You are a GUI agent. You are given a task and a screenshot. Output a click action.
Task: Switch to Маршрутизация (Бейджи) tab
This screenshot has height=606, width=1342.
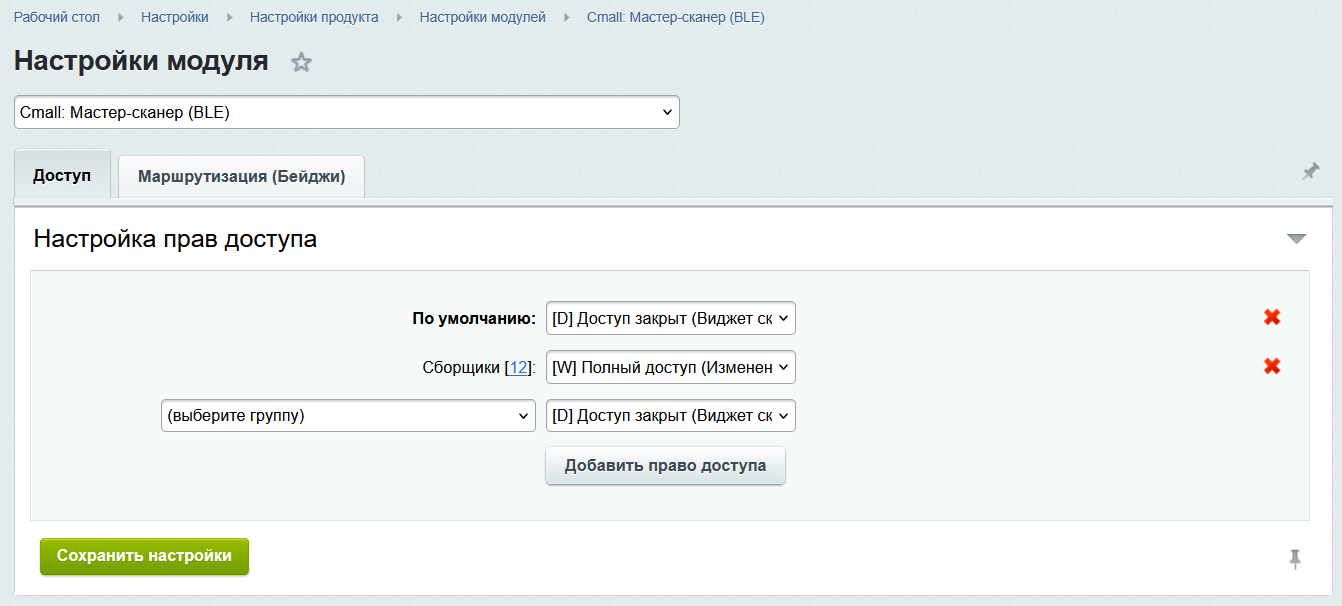pyautogui.click(x=241, y=176)
